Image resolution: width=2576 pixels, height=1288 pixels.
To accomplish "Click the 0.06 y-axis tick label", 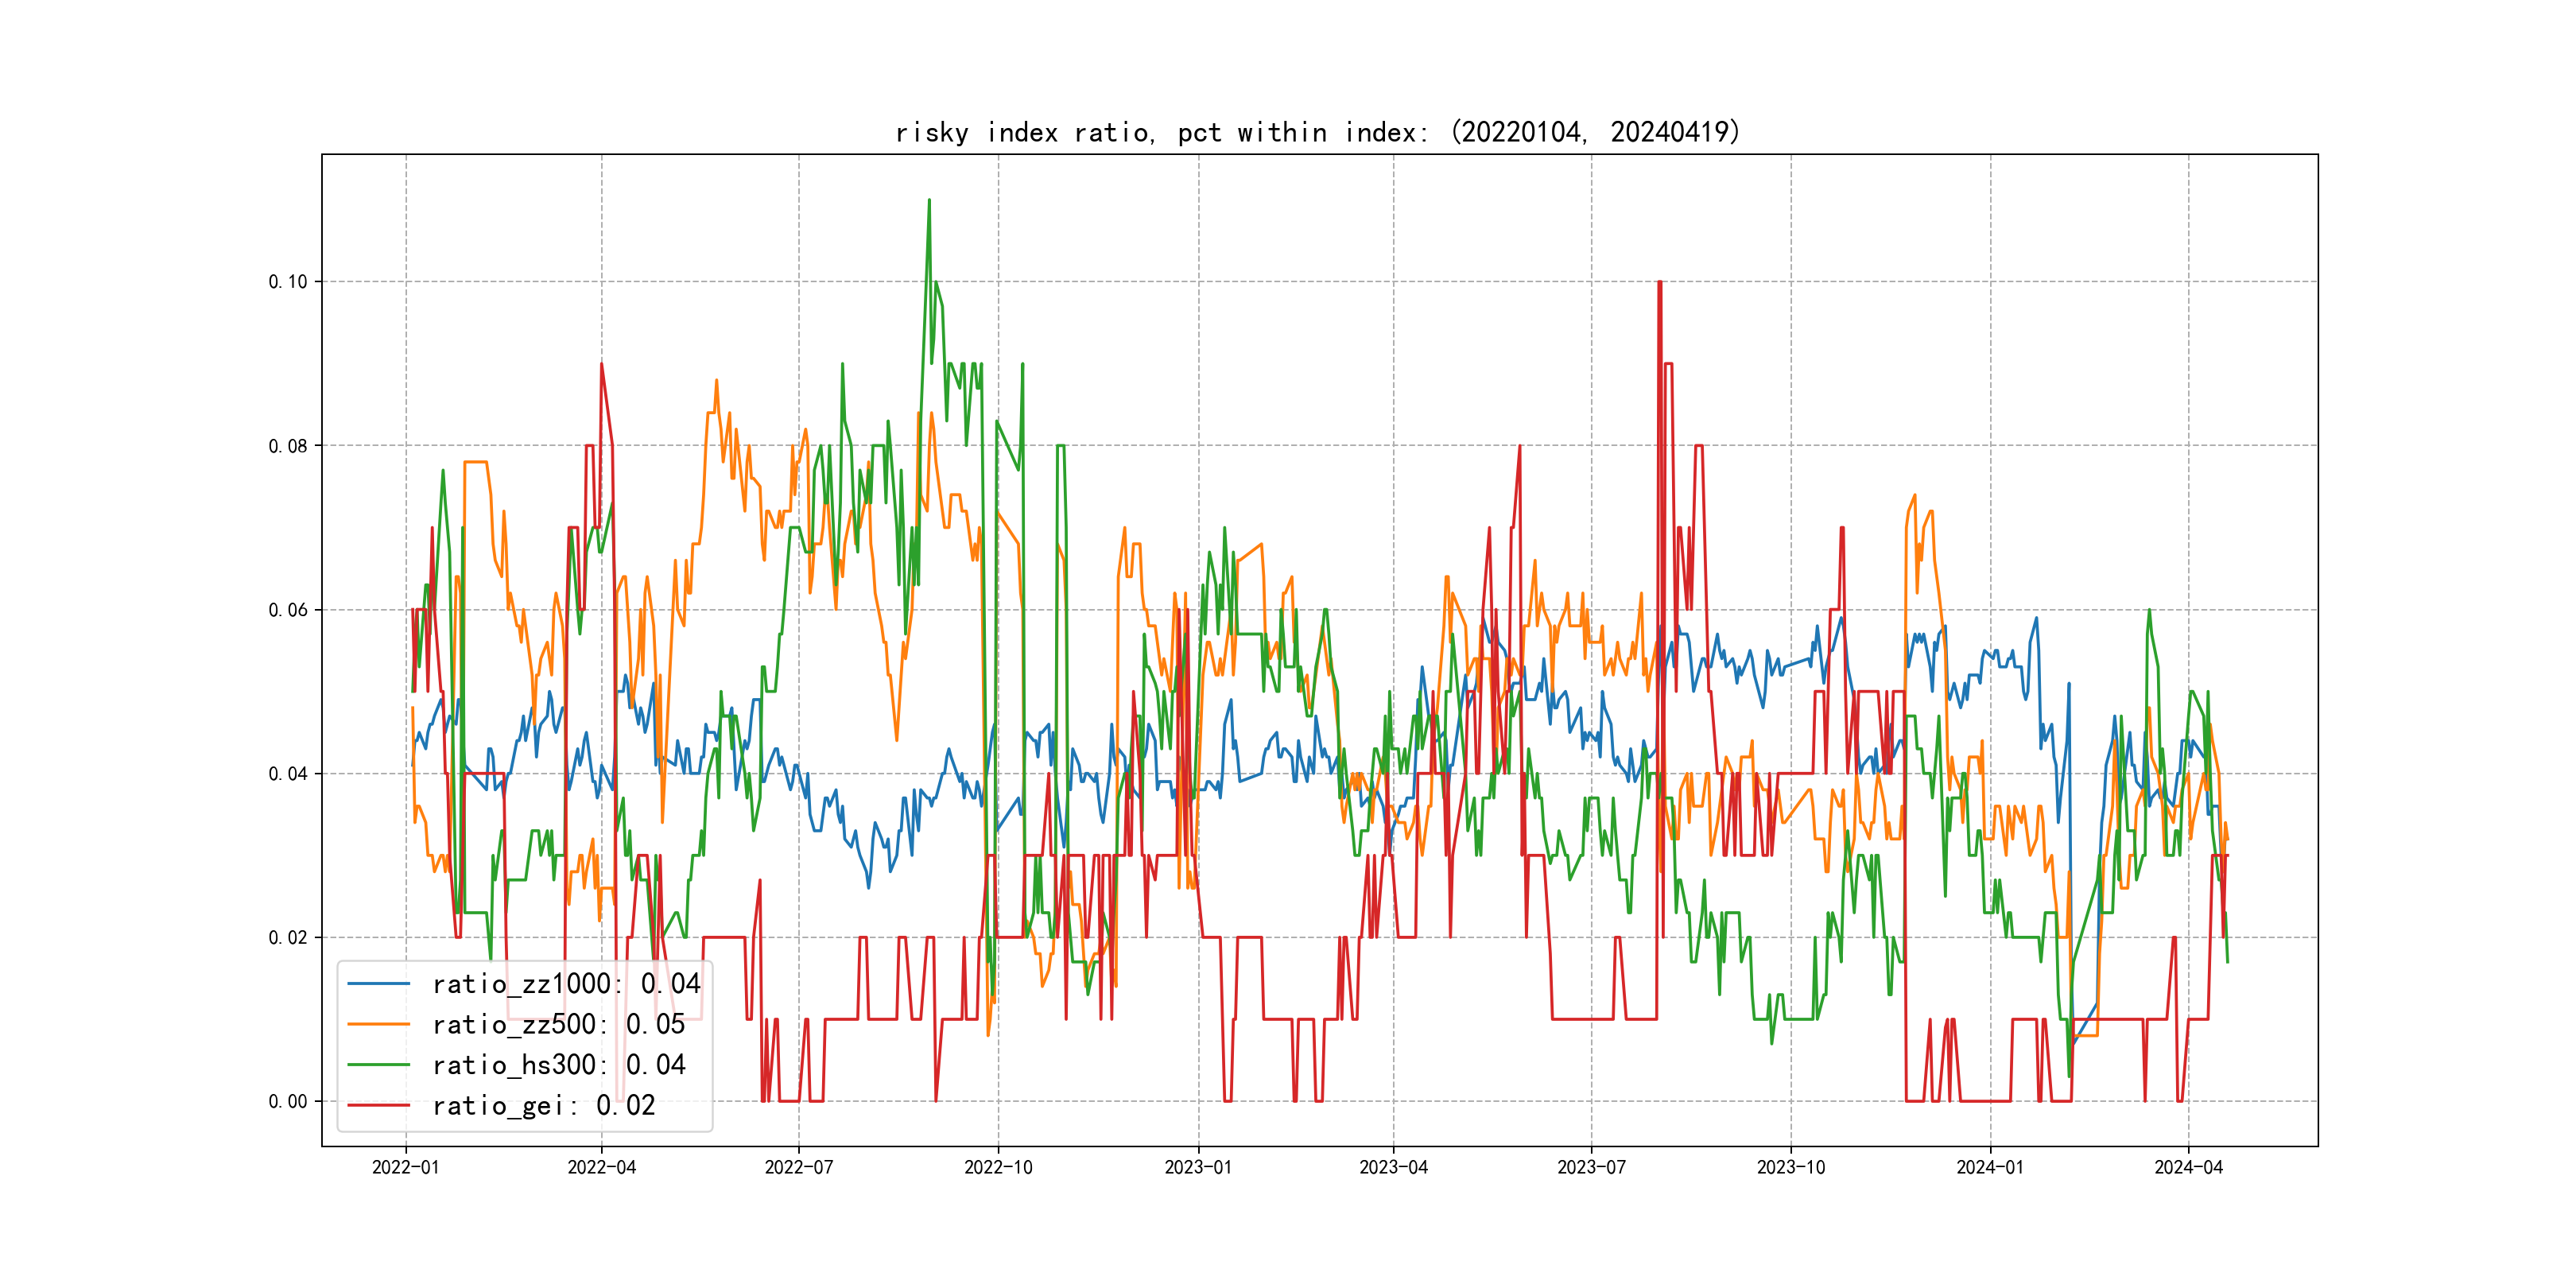I will coord(288,610).
